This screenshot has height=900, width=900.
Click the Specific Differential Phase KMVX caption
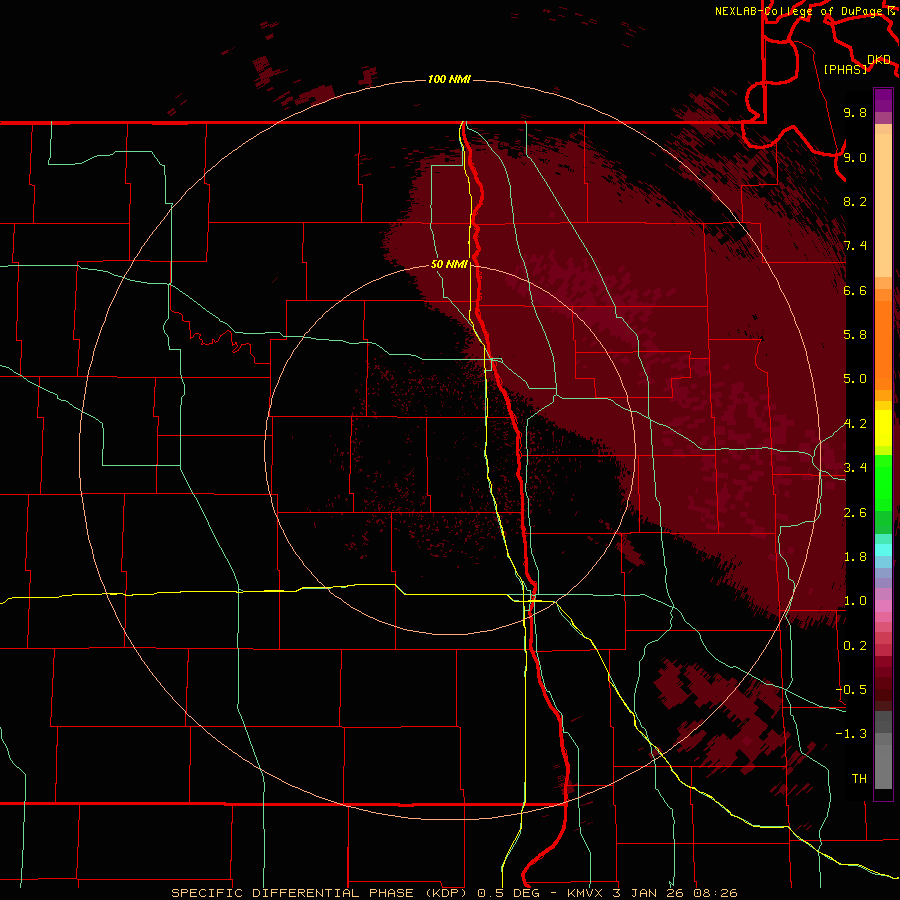pyautogui.click(x=454, y=893)
